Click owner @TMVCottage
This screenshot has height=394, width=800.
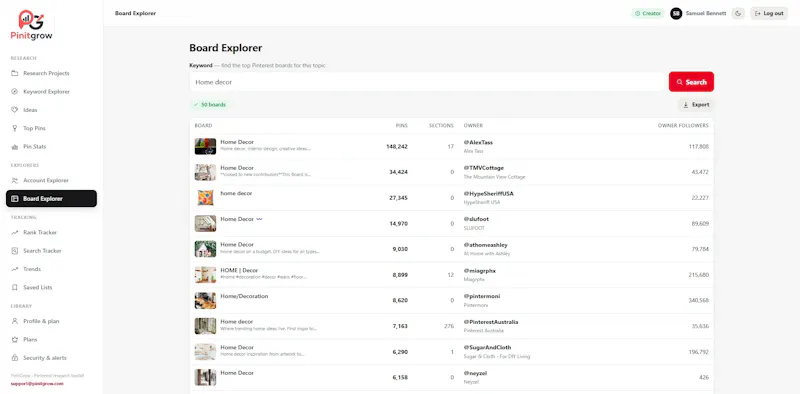click(x=484, y=168)
